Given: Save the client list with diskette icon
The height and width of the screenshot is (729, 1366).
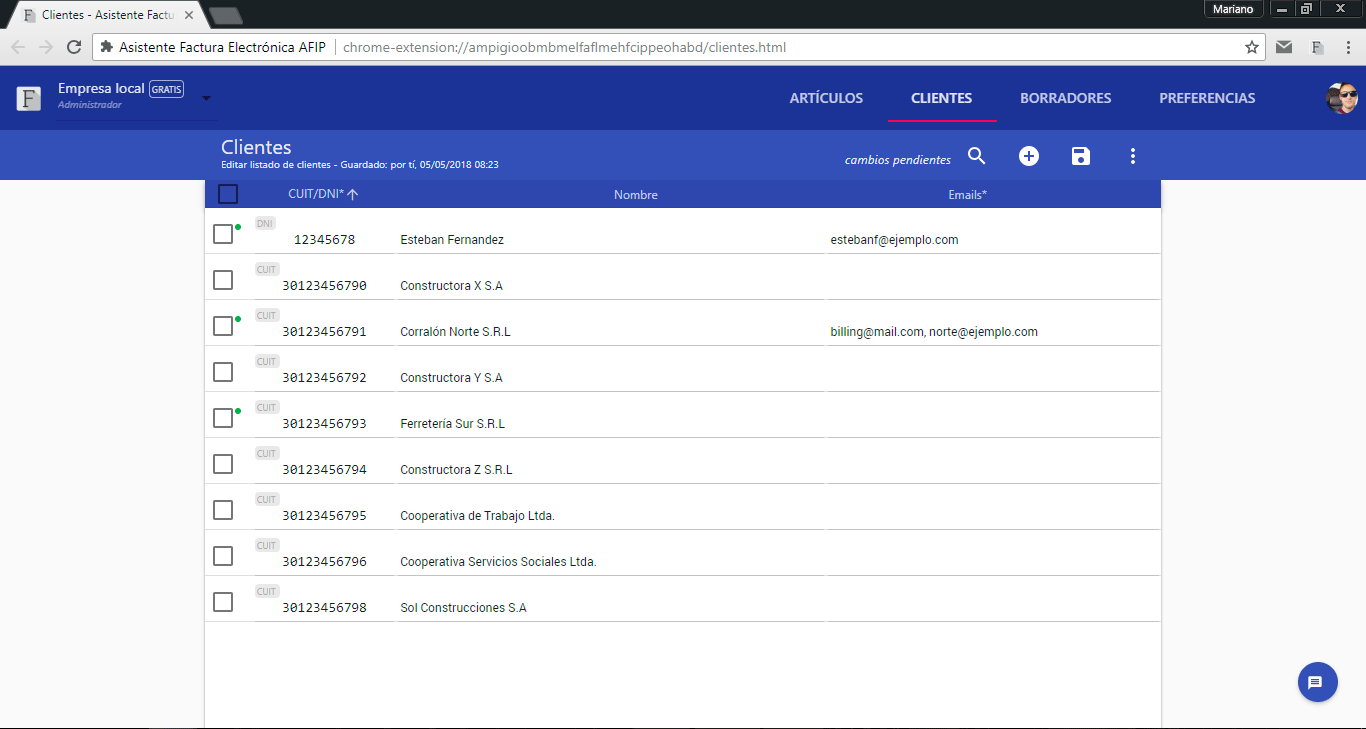Looking at the screenshot, I should [1081, 156].
